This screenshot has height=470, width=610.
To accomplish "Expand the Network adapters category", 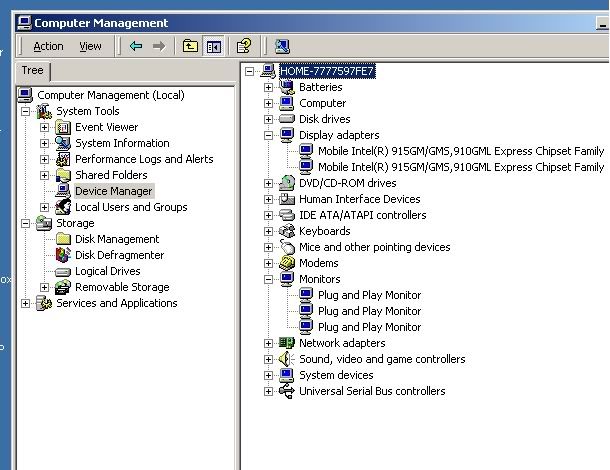I will [268, 343].
